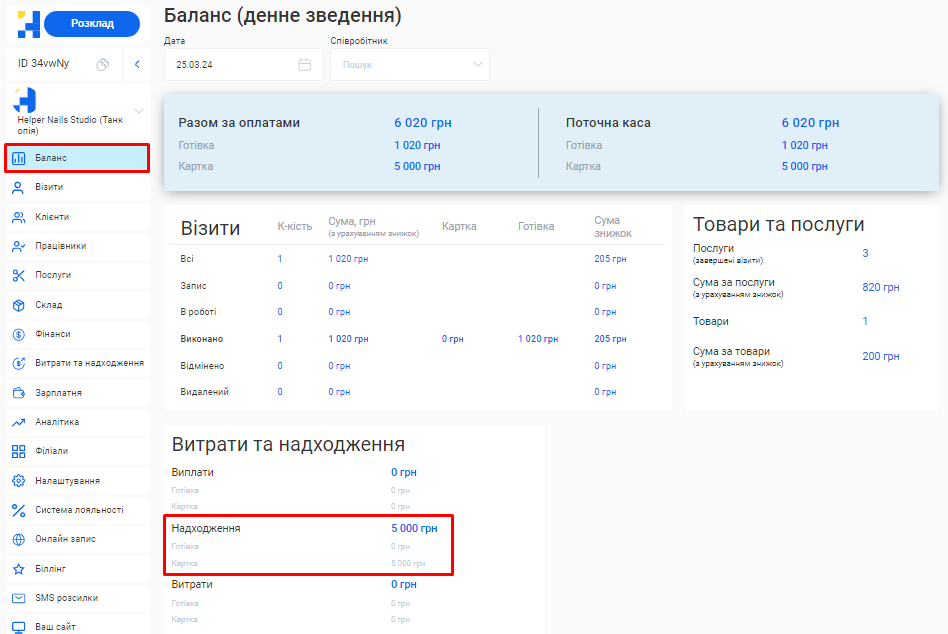Click the 5 000 грн Надходження amount
The height and width of the screenshot is (634, 948).
point(414,528)
